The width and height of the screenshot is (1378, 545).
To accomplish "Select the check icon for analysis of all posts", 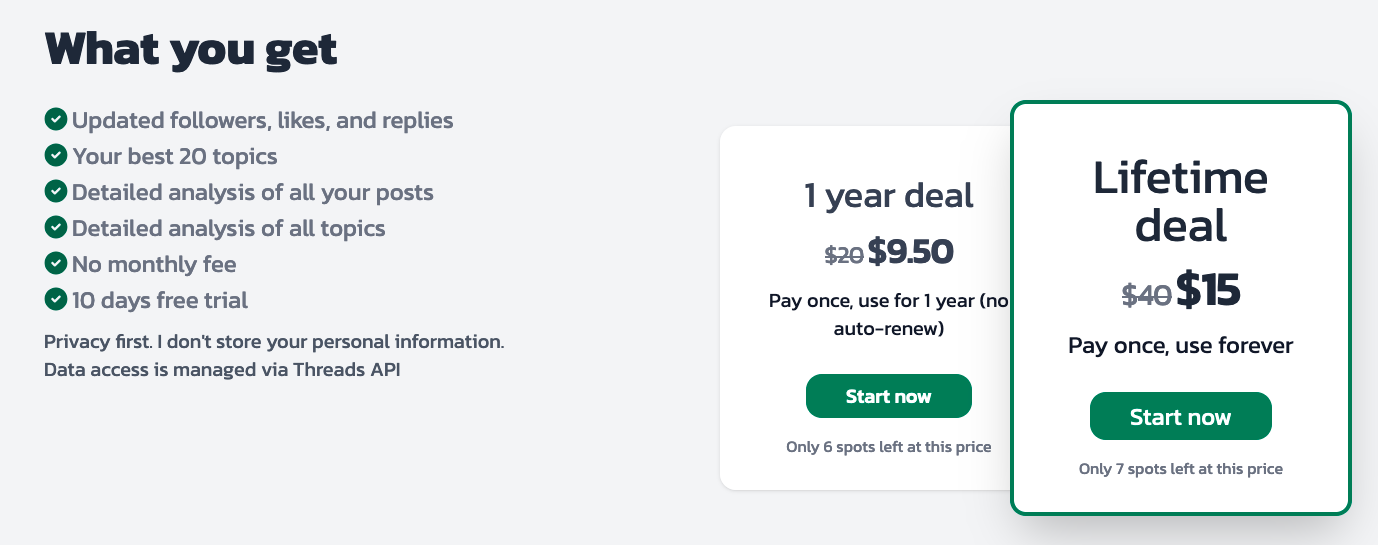I will coord(56,192).
